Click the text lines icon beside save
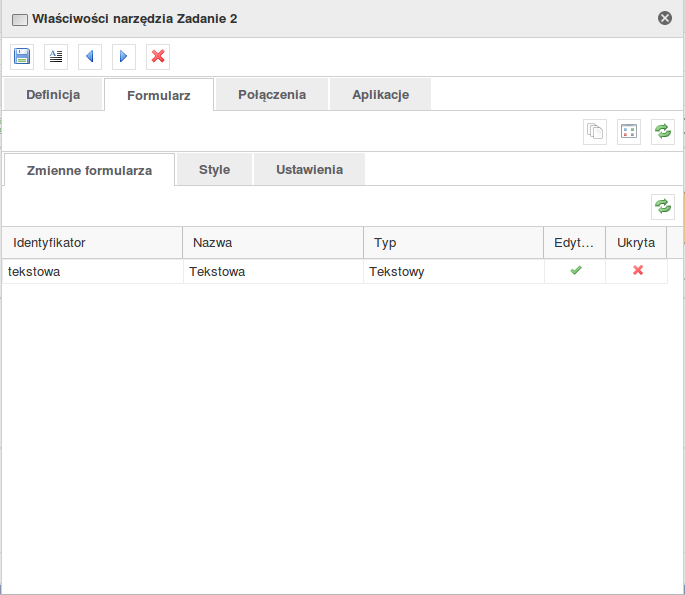Image resolution: width=685 pixels, height=595 pixels. (56, 57)
